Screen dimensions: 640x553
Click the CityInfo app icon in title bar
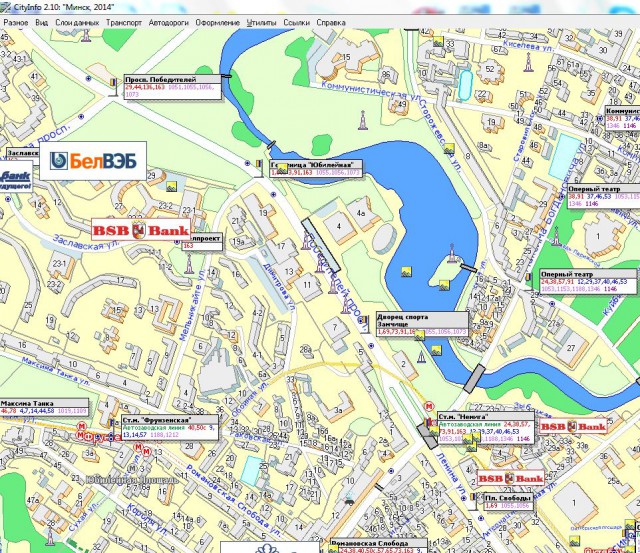pyautogui.click(x=6, y=7)
